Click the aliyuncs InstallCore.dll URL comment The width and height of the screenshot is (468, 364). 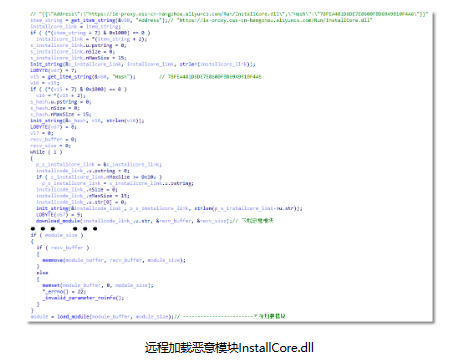pyautogui.click(x=275, y=20)
